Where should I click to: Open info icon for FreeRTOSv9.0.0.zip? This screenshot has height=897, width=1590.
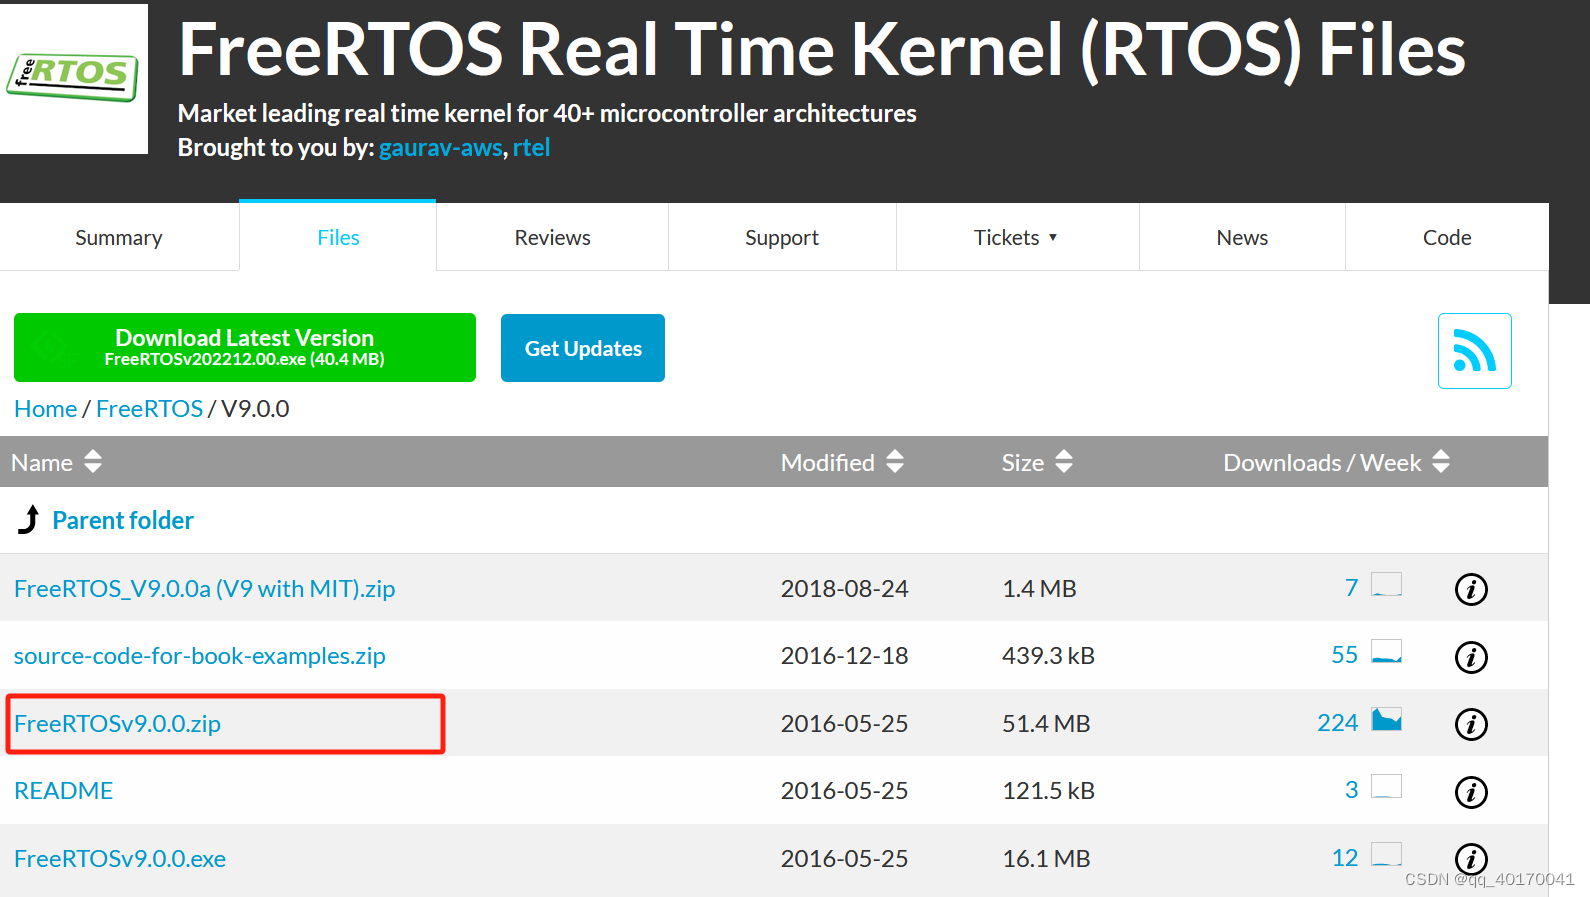click(1470, 724)
